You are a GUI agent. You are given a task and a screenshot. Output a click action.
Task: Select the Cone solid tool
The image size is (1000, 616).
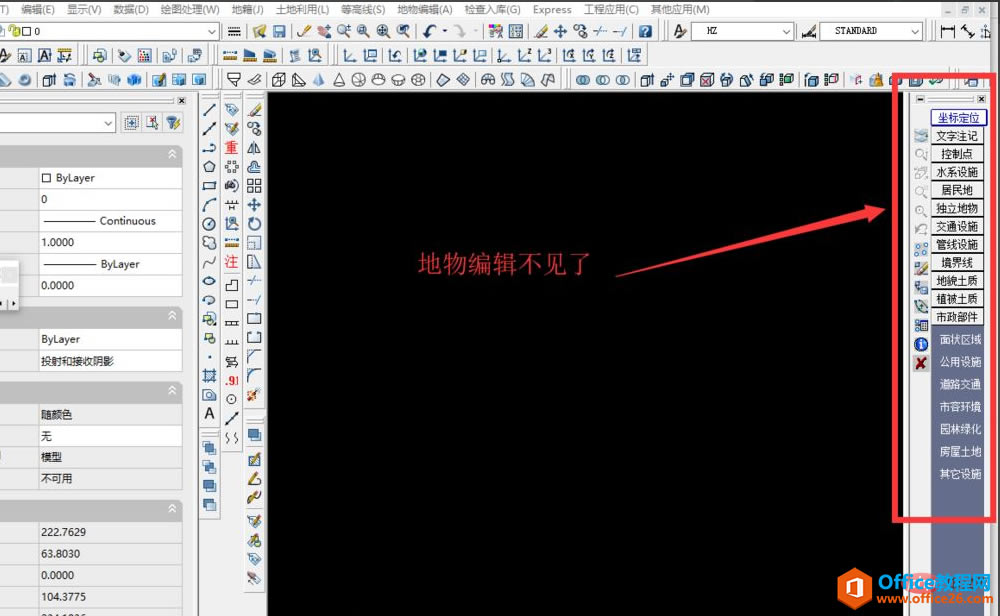point(339,80)
